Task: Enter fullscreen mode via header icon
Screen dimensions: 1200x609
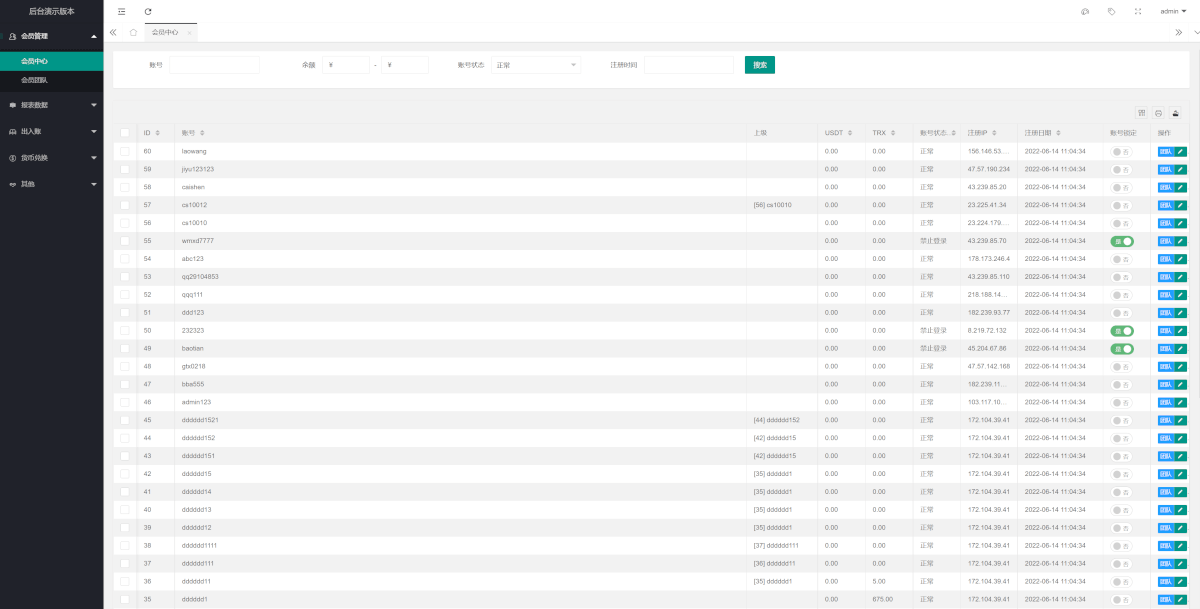Action: tap(1138, 12)
